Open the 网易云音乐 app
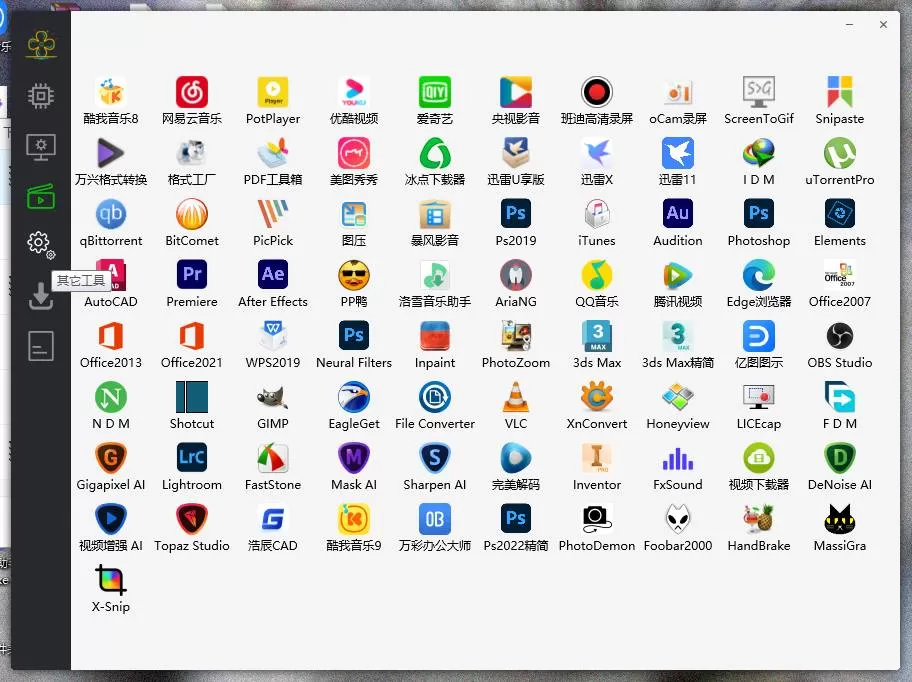912x682 pixels. (192, 93)
